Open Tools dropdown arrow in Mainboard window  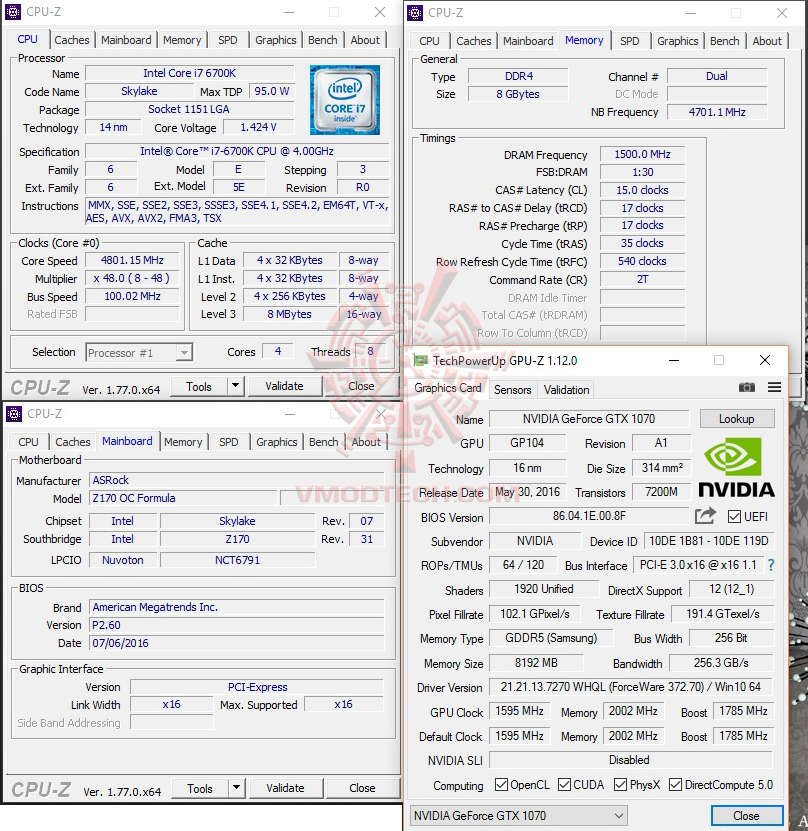(236, 788)
